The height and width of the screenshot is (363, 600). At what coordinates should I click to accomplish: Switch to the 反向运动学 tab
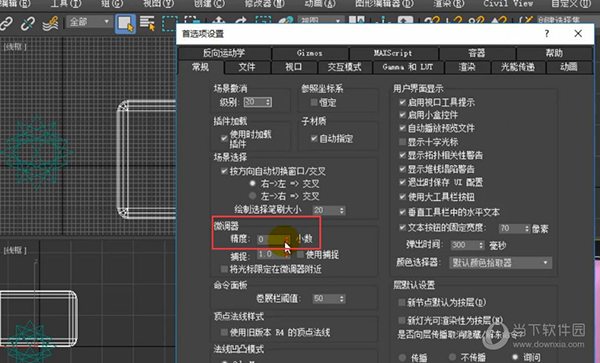[x=224, y=53]
